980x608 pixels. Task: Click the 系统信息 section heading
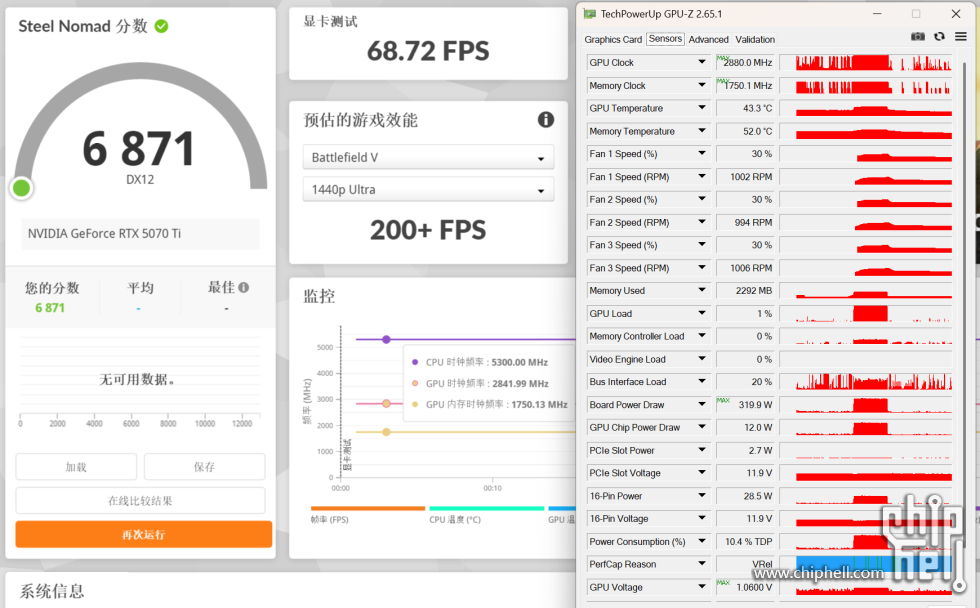pyautogui.click(x=52, y=591)
